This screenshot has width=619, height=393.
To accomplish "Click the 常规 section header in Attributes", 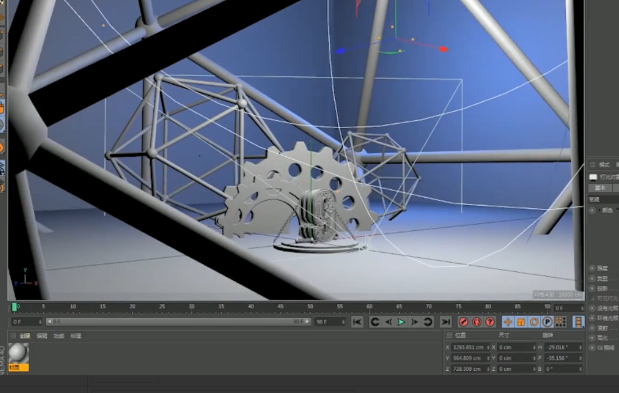I will click(604, 199).
